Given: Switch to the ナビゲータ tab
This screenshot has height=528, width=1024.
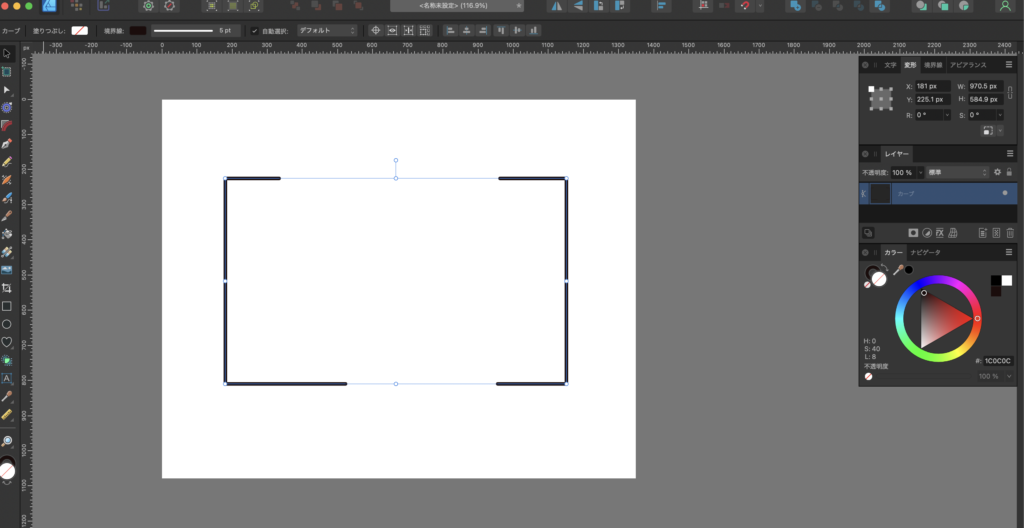Looking at the screenshot, I should pos(925,253).
